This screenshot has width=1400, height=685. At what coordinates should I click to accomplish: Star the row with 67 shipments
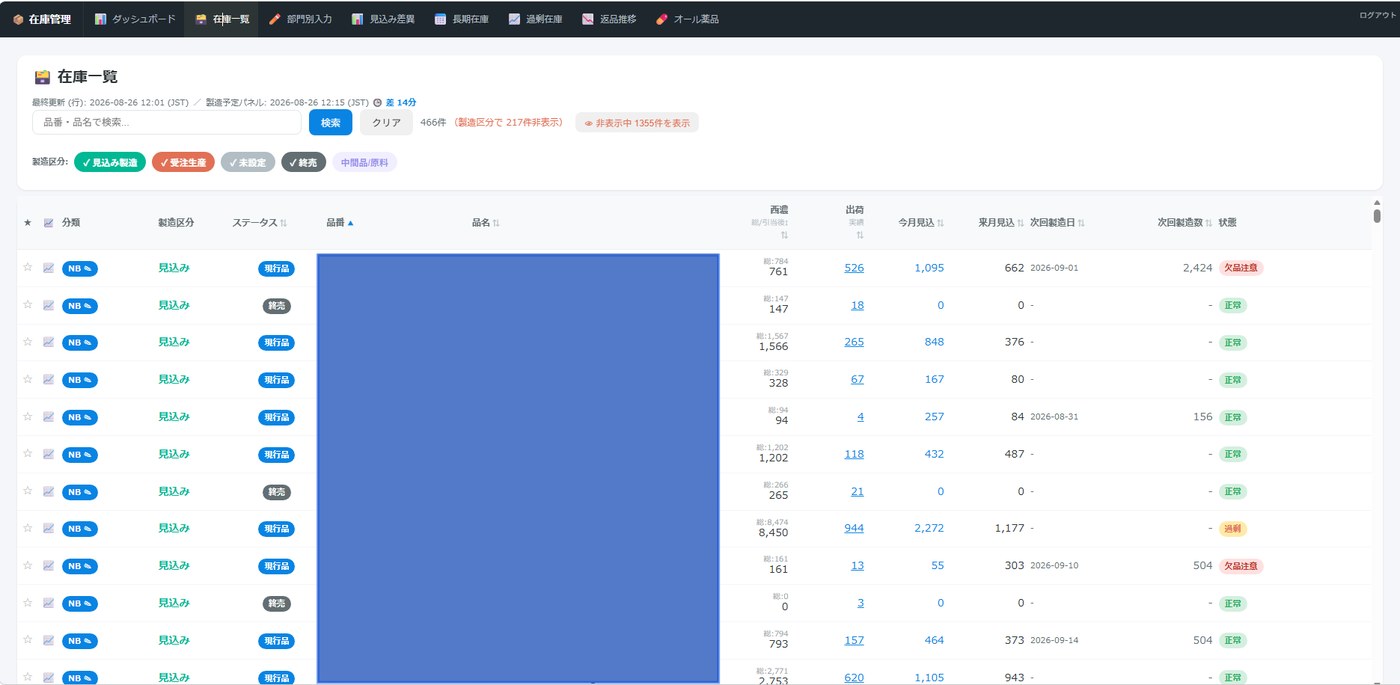(x=28, y=379)
